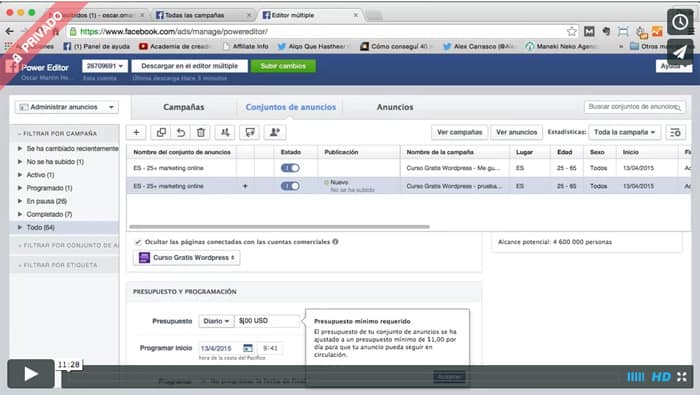The height and width of the screenshot is (395, 700).
Task: Delete the ad set with the trash icon
Action: tap(201, 132)
